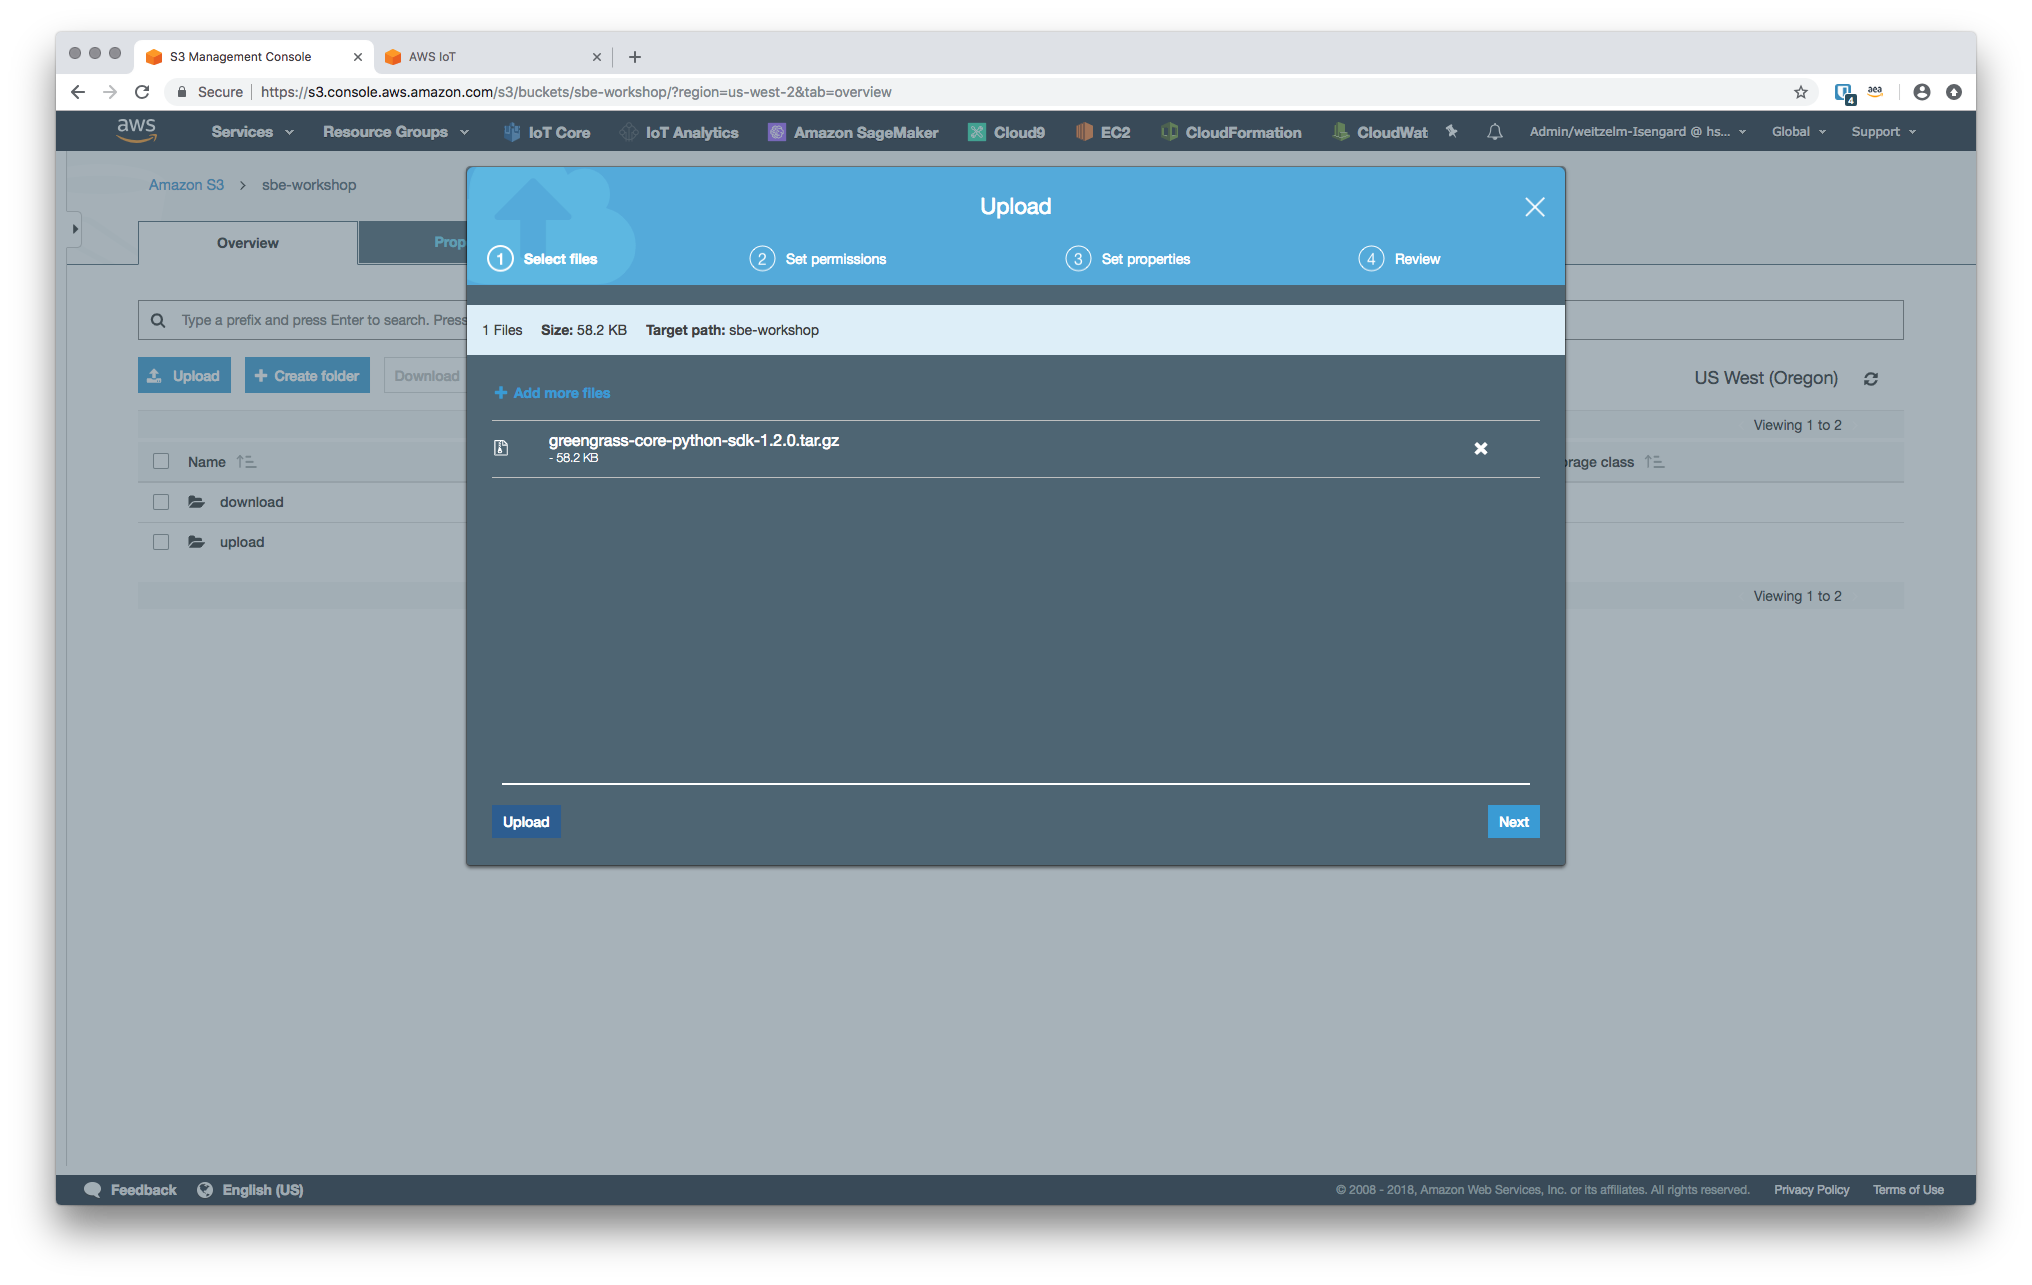Open Amazon SageMaker shortcut
This screenshot has height=1285, width=2032.
click(x=853, y=132)
